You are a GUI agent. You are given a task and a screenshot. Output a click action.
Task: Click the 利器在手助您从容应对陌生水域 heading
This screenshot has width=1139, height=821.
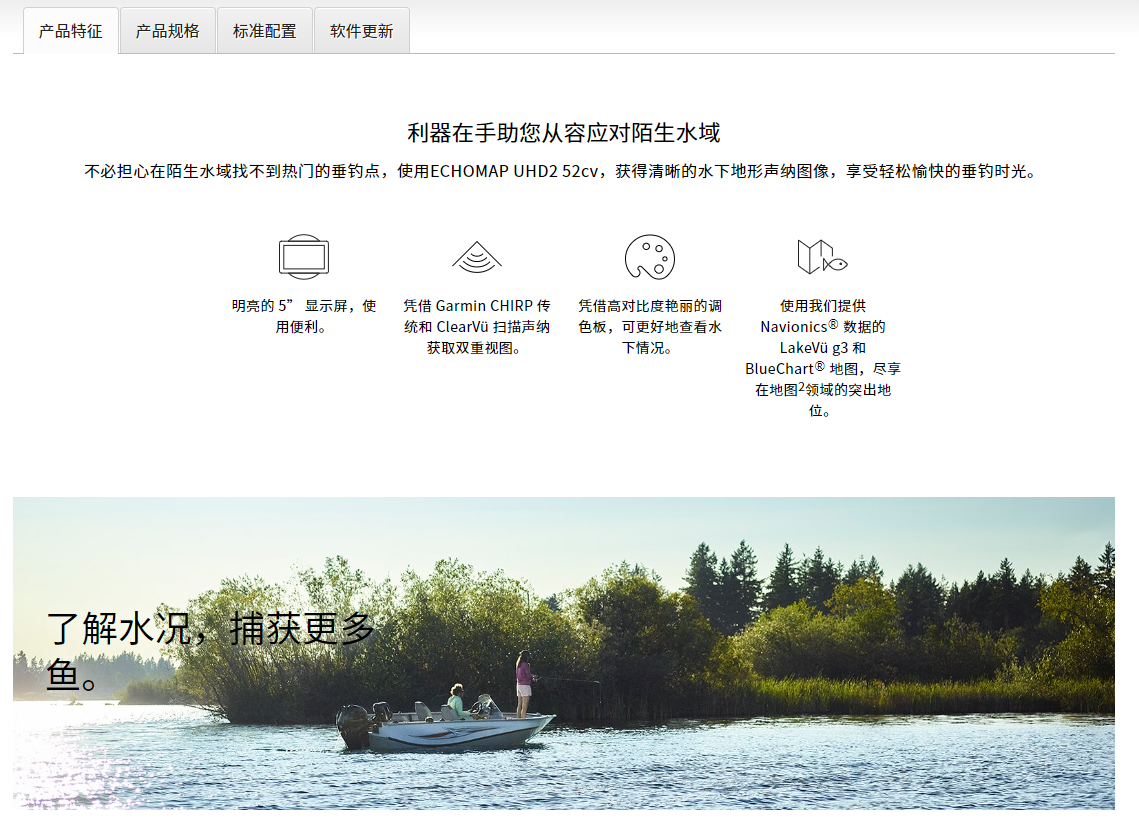(x=564, y=133)
